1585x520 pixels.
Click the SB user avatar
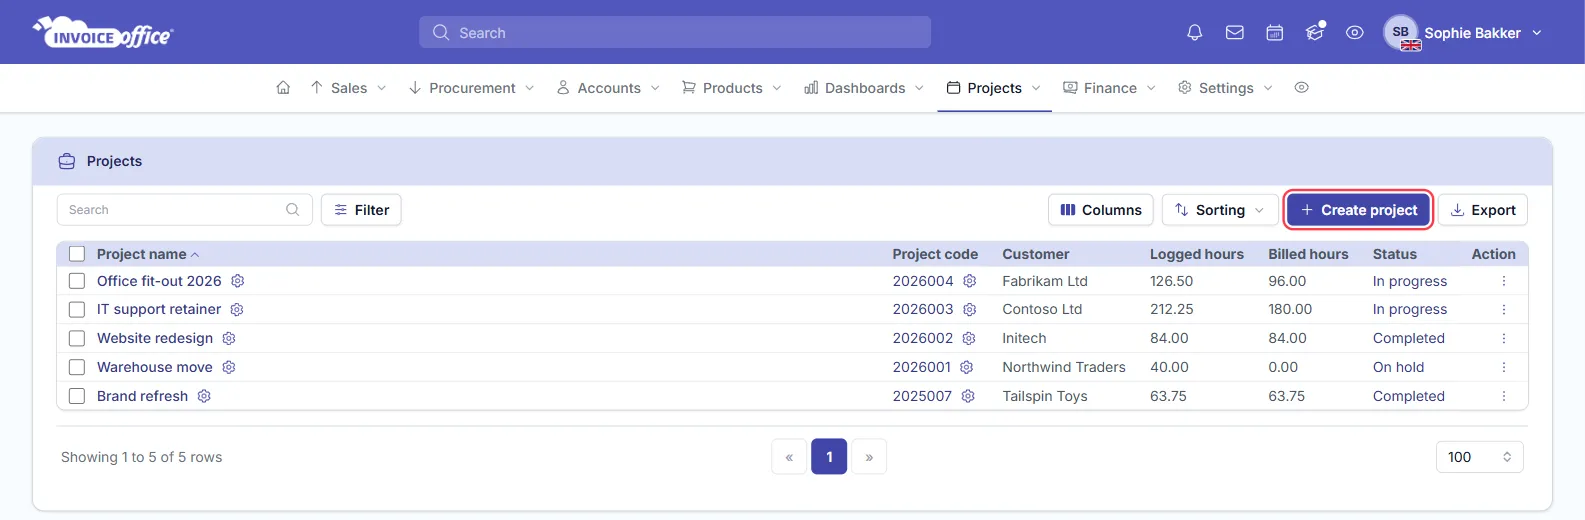click(1401, 32)
